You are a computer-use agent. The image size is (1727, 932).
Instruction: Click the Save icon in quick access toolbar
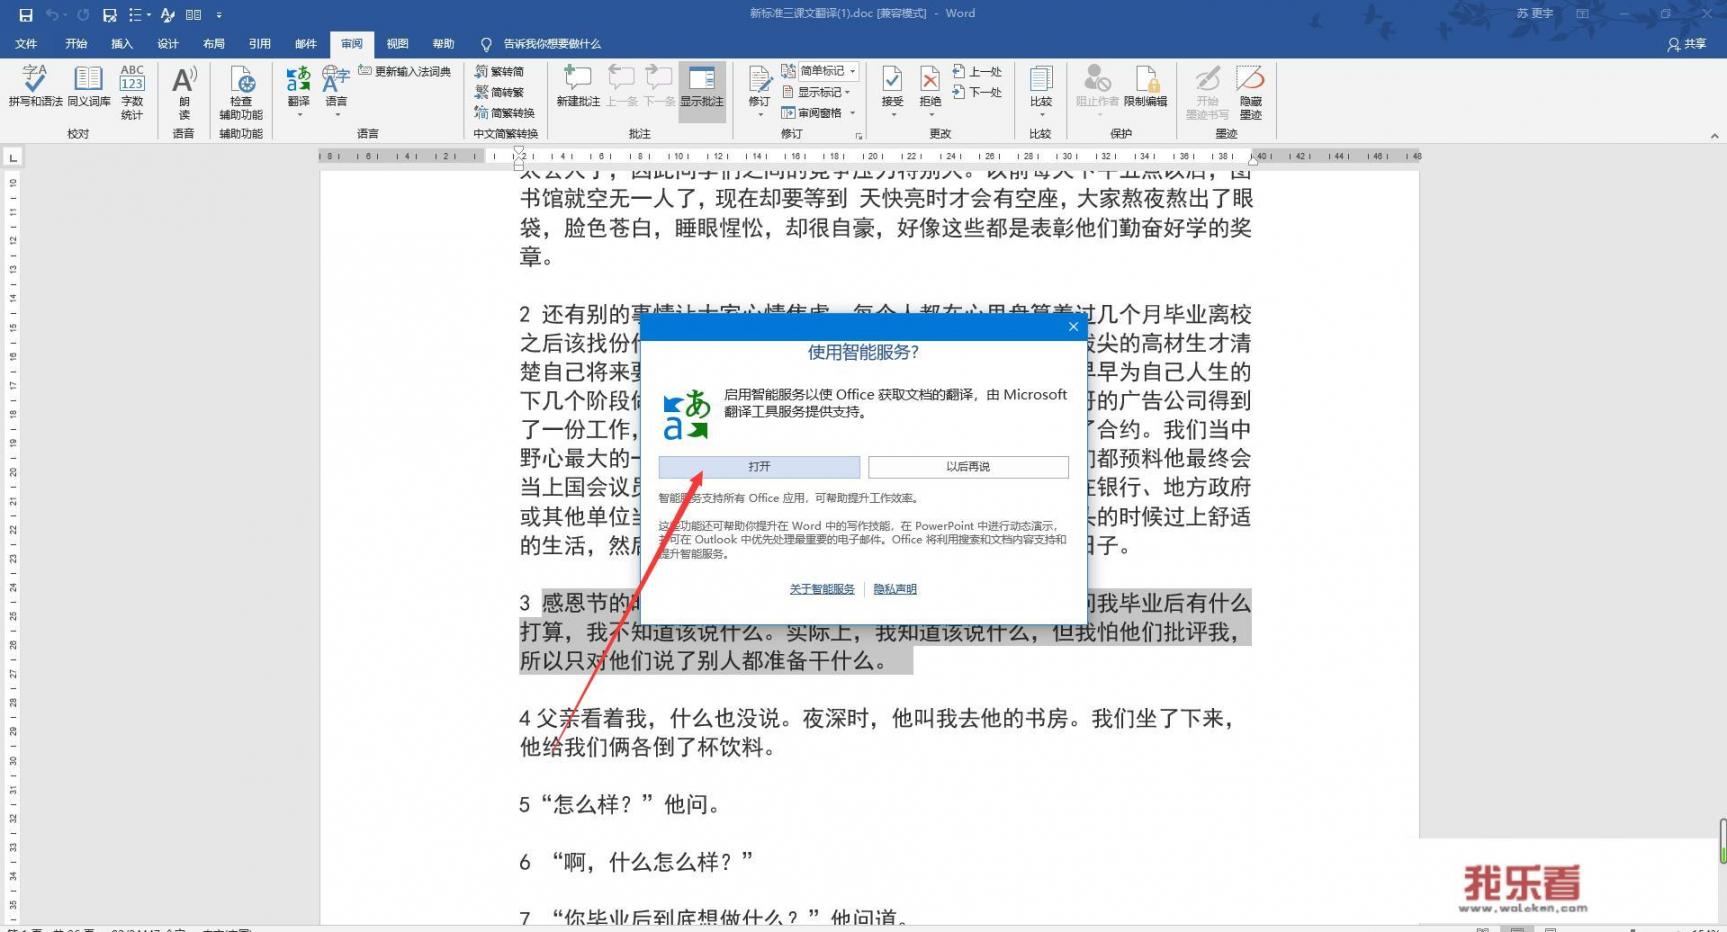26,15
